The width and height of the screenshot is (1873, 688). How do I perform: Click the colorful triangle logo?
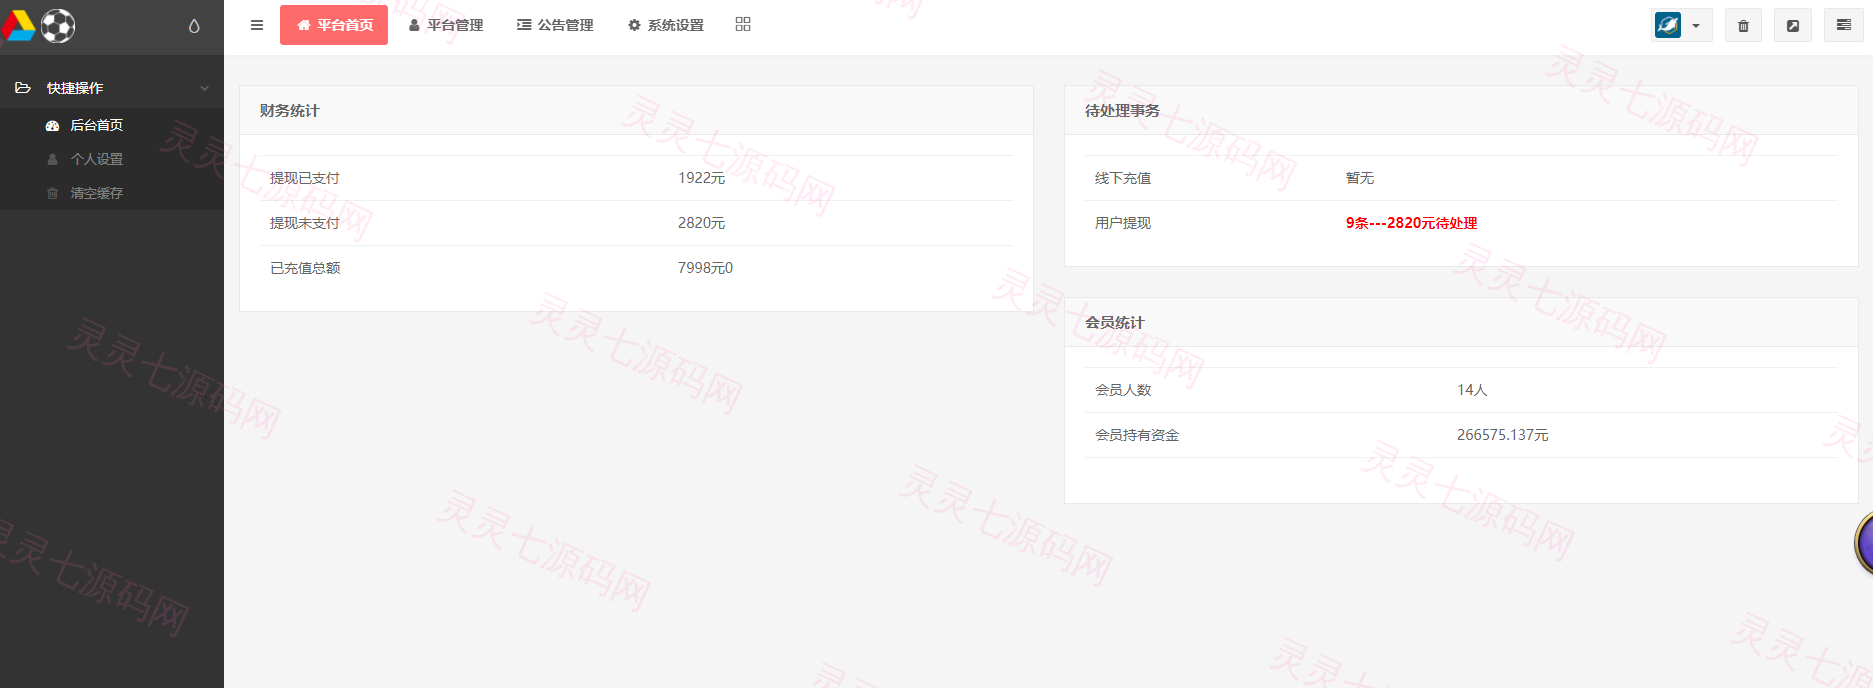coord(18,26)
